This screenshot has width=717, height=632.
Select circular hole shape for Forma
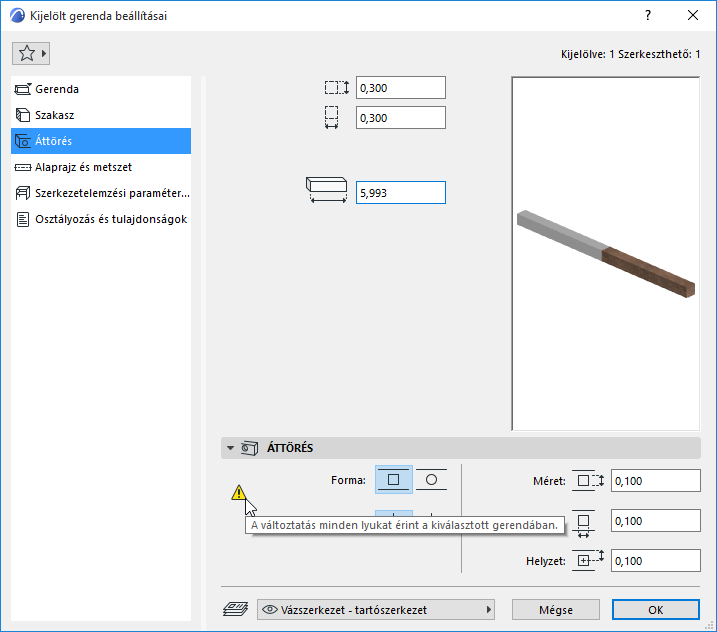click(431, 479)
